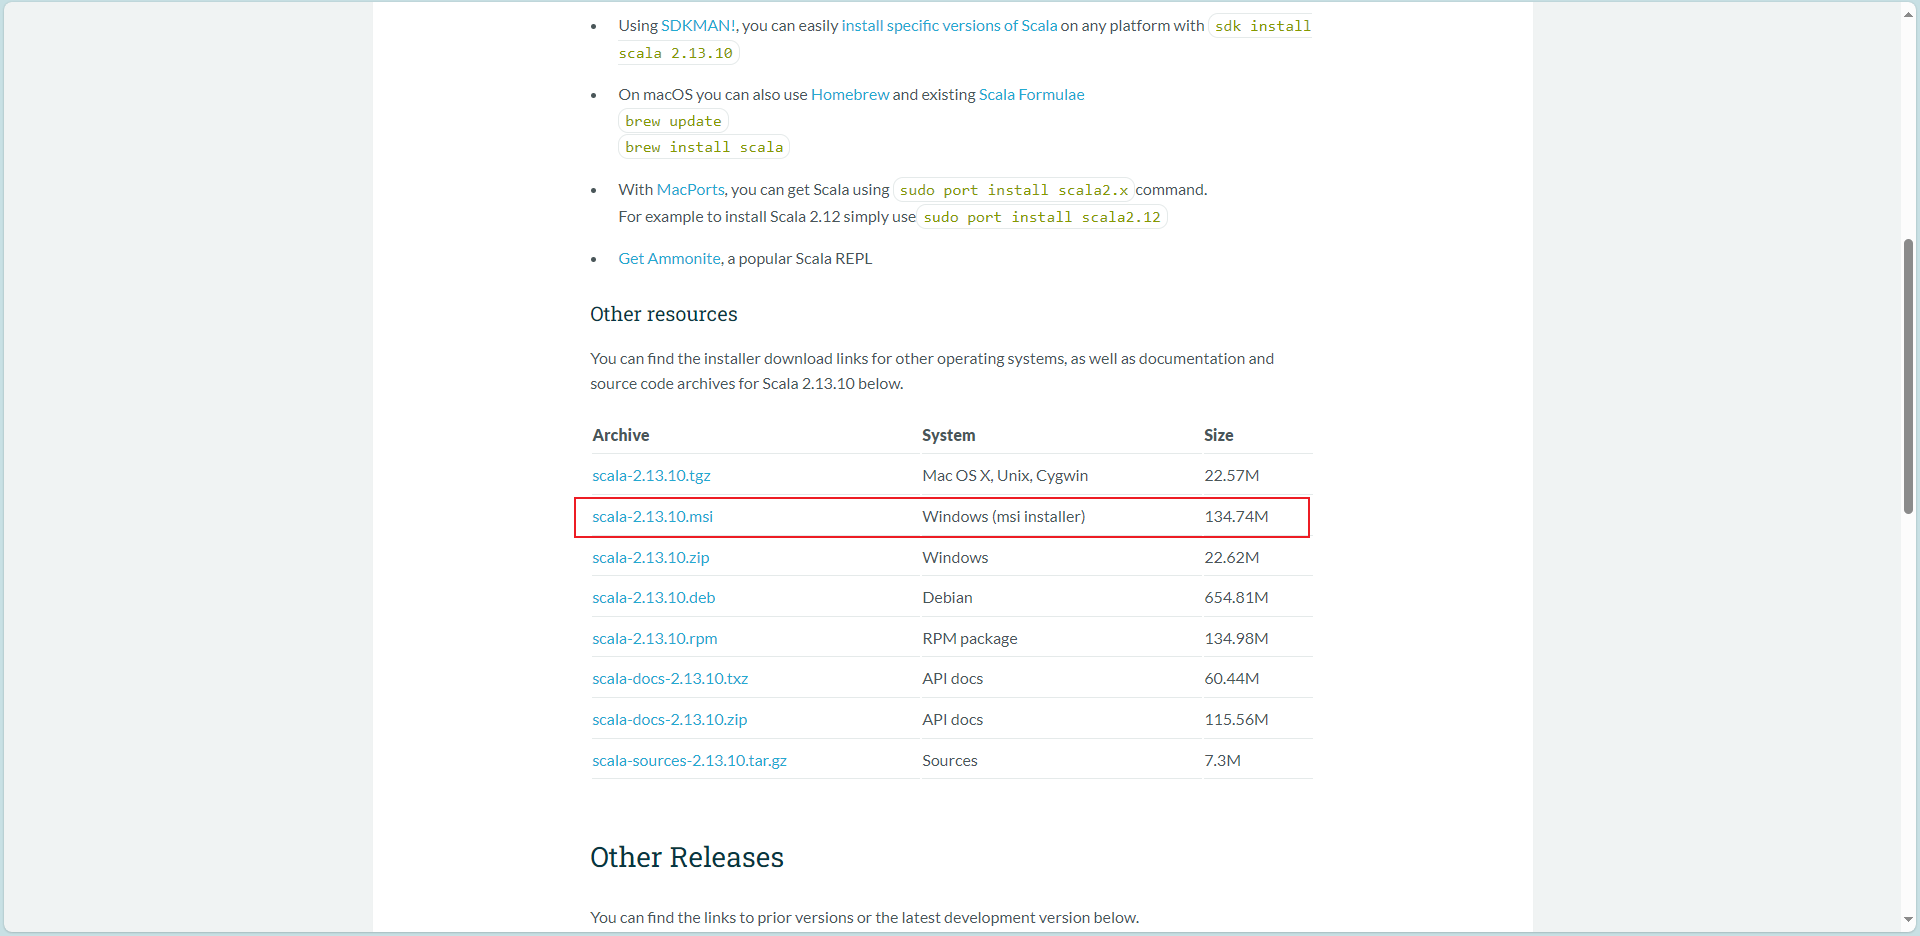The height and width of the screenshot is (936, 1920).
Task: Click the 'Size' column header
Action: (1218, 436)
